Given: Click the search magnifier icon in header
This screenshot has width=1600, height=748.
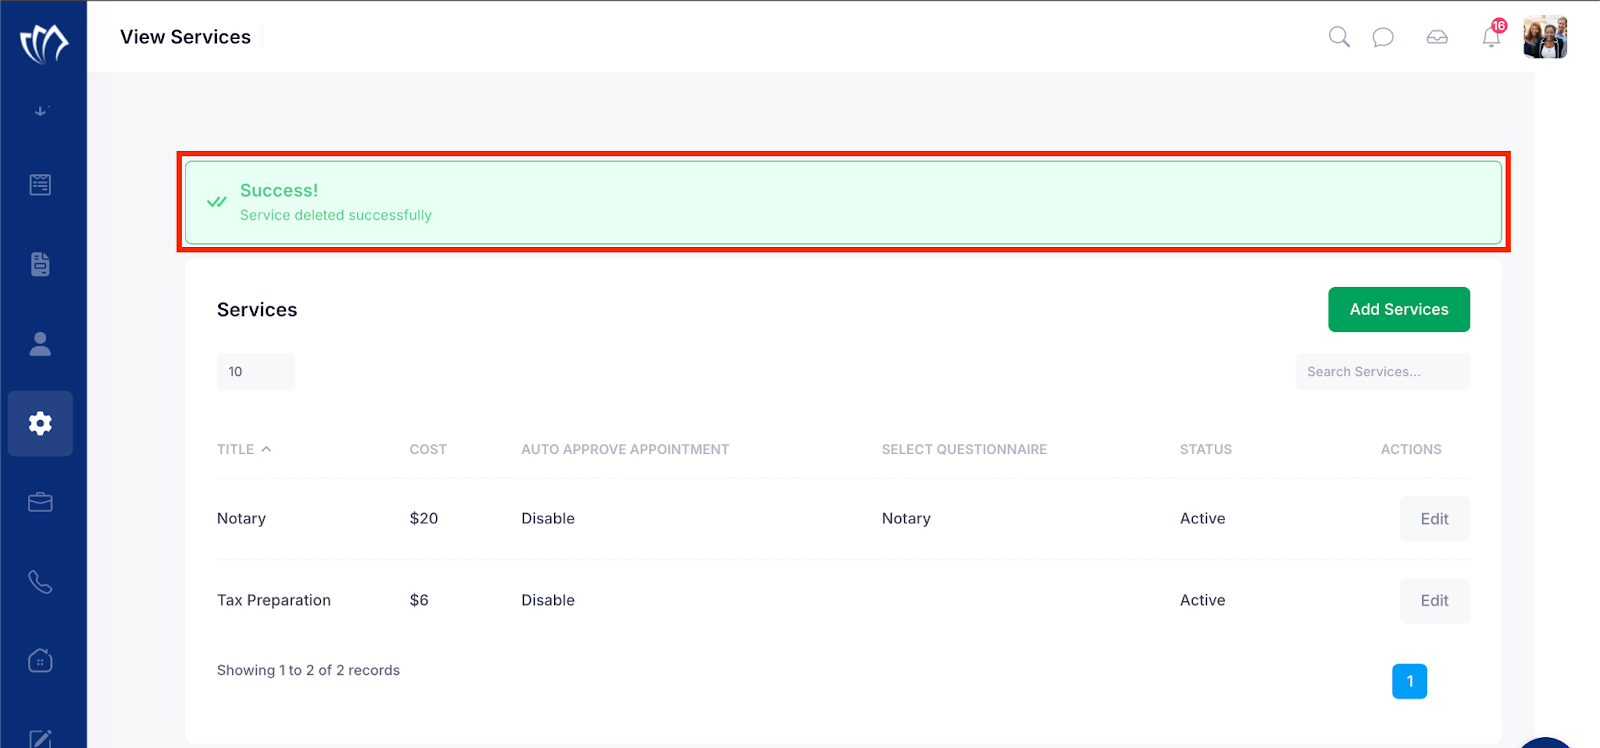Looking at the screenshot, I should coord(1339,37).
